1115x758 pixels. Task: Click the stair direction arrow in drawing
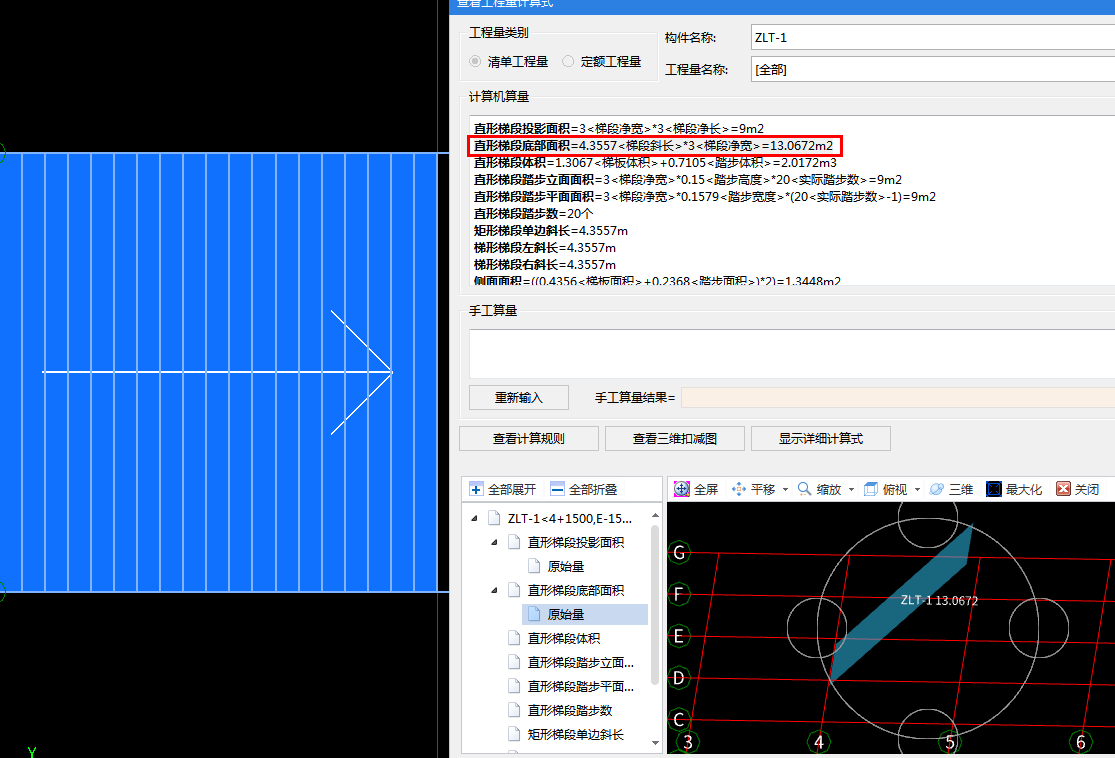(x=218, y=372)
